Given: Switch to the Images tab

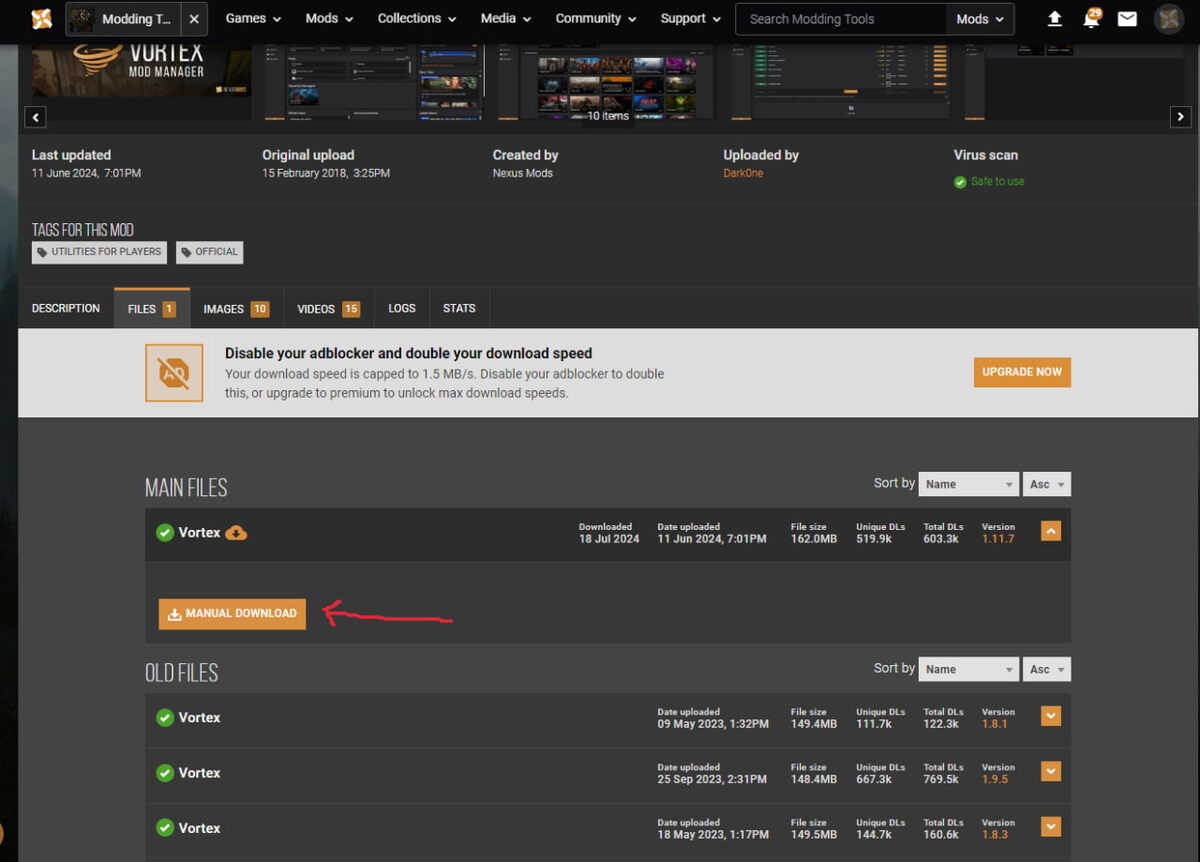Looking at the screenshot, I should click(x=236, y=309).
